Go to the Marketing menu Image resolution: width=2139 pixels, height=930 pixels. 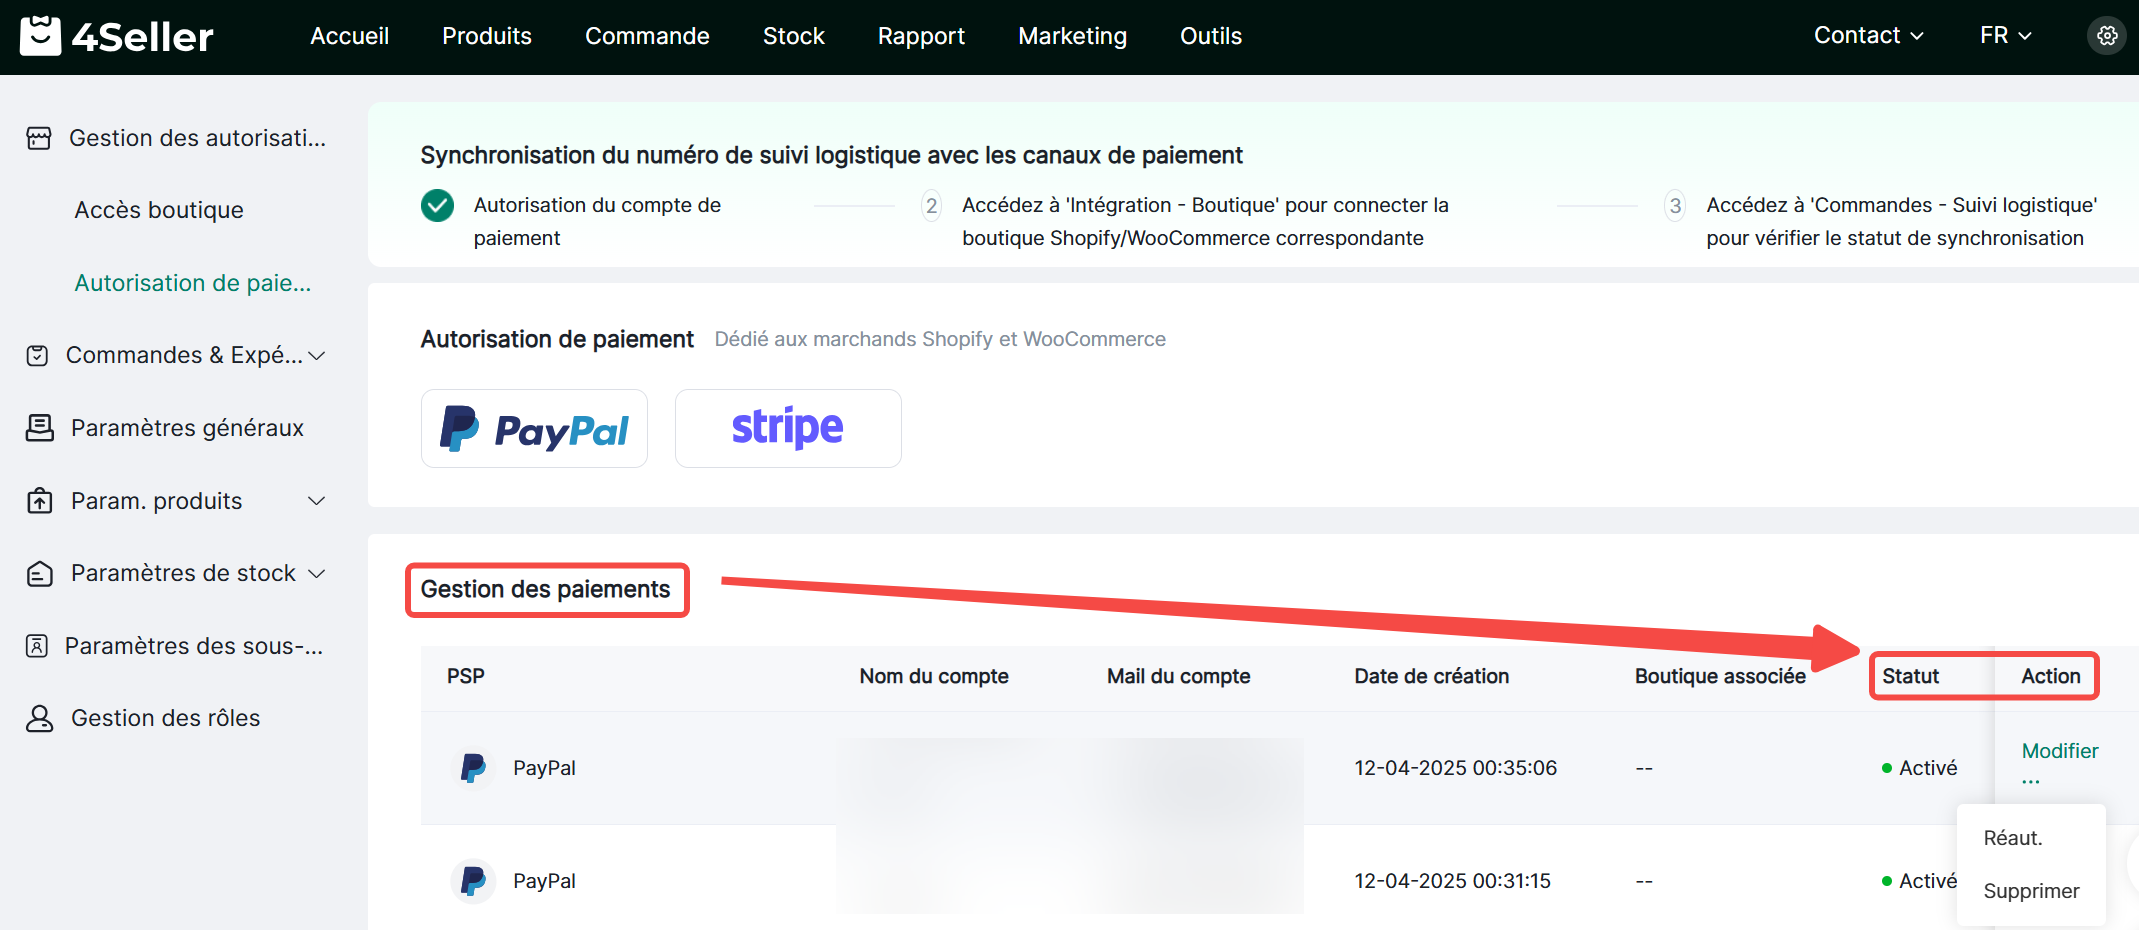coord(1072,36)
